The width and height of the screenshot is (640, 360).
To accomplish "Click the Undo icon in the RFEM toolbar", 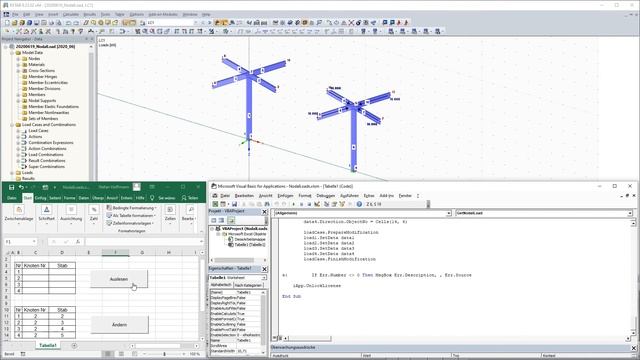I will (x=69, y=23).
